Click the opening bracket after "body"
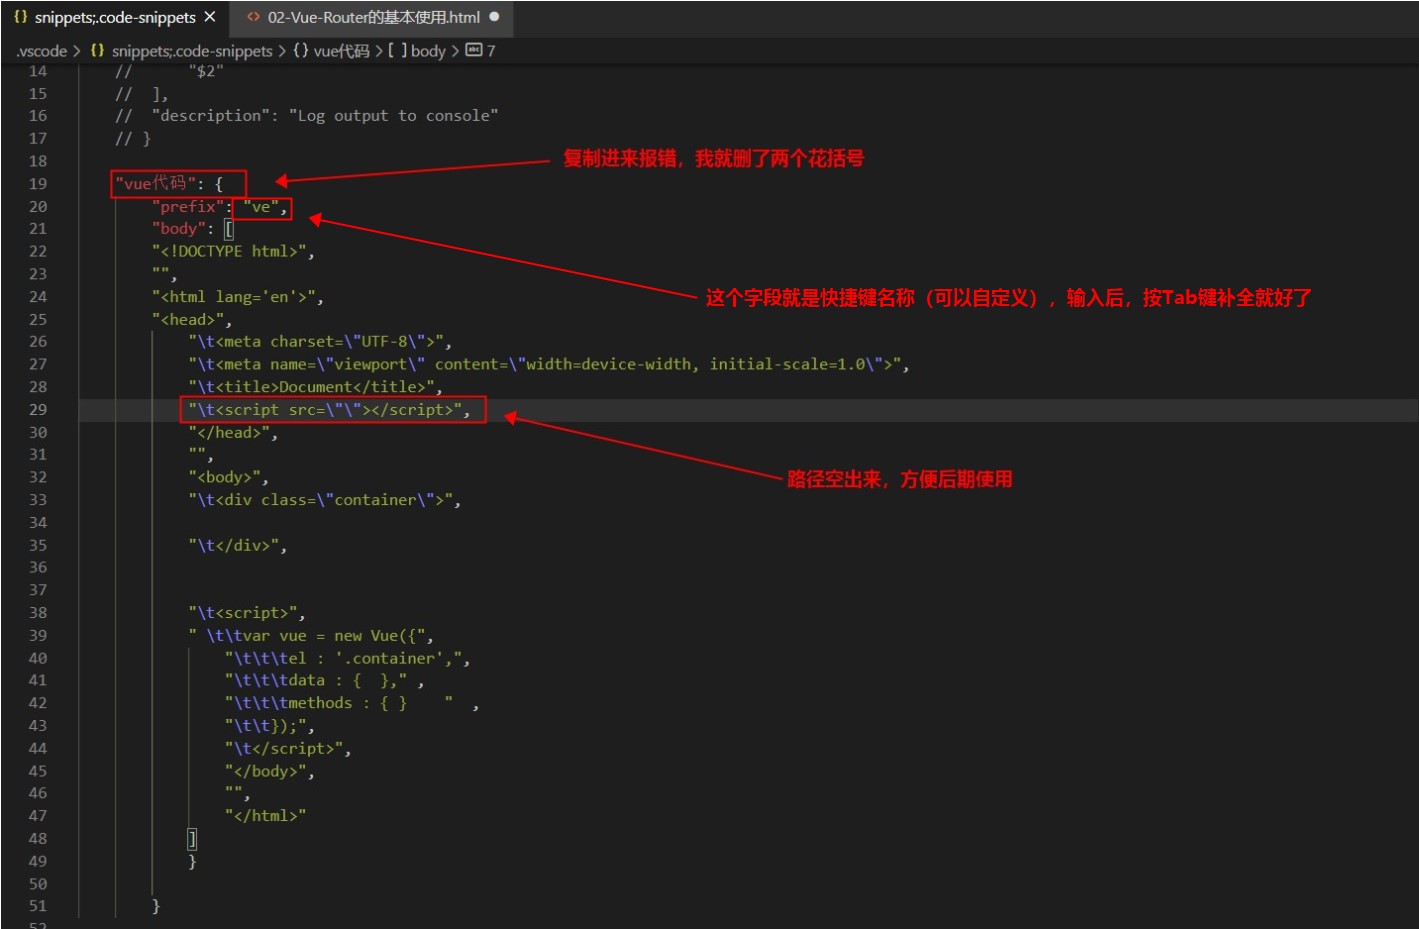This screenshot has height=929, width=1419. (x=228, y=229)
